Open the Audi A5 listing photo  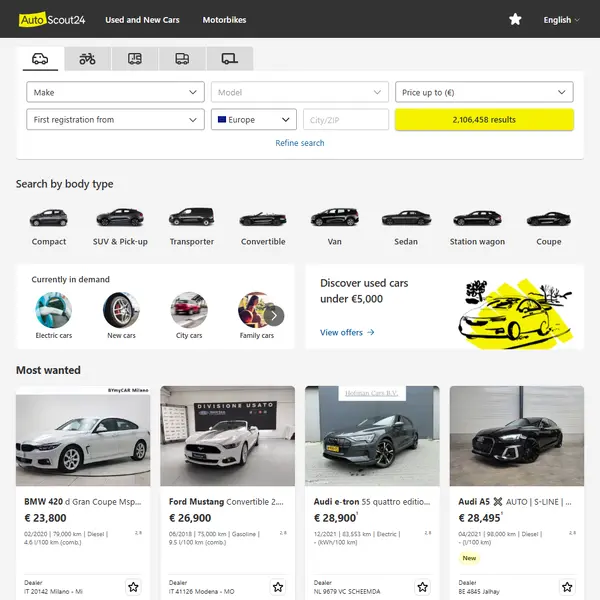(517, 436)
